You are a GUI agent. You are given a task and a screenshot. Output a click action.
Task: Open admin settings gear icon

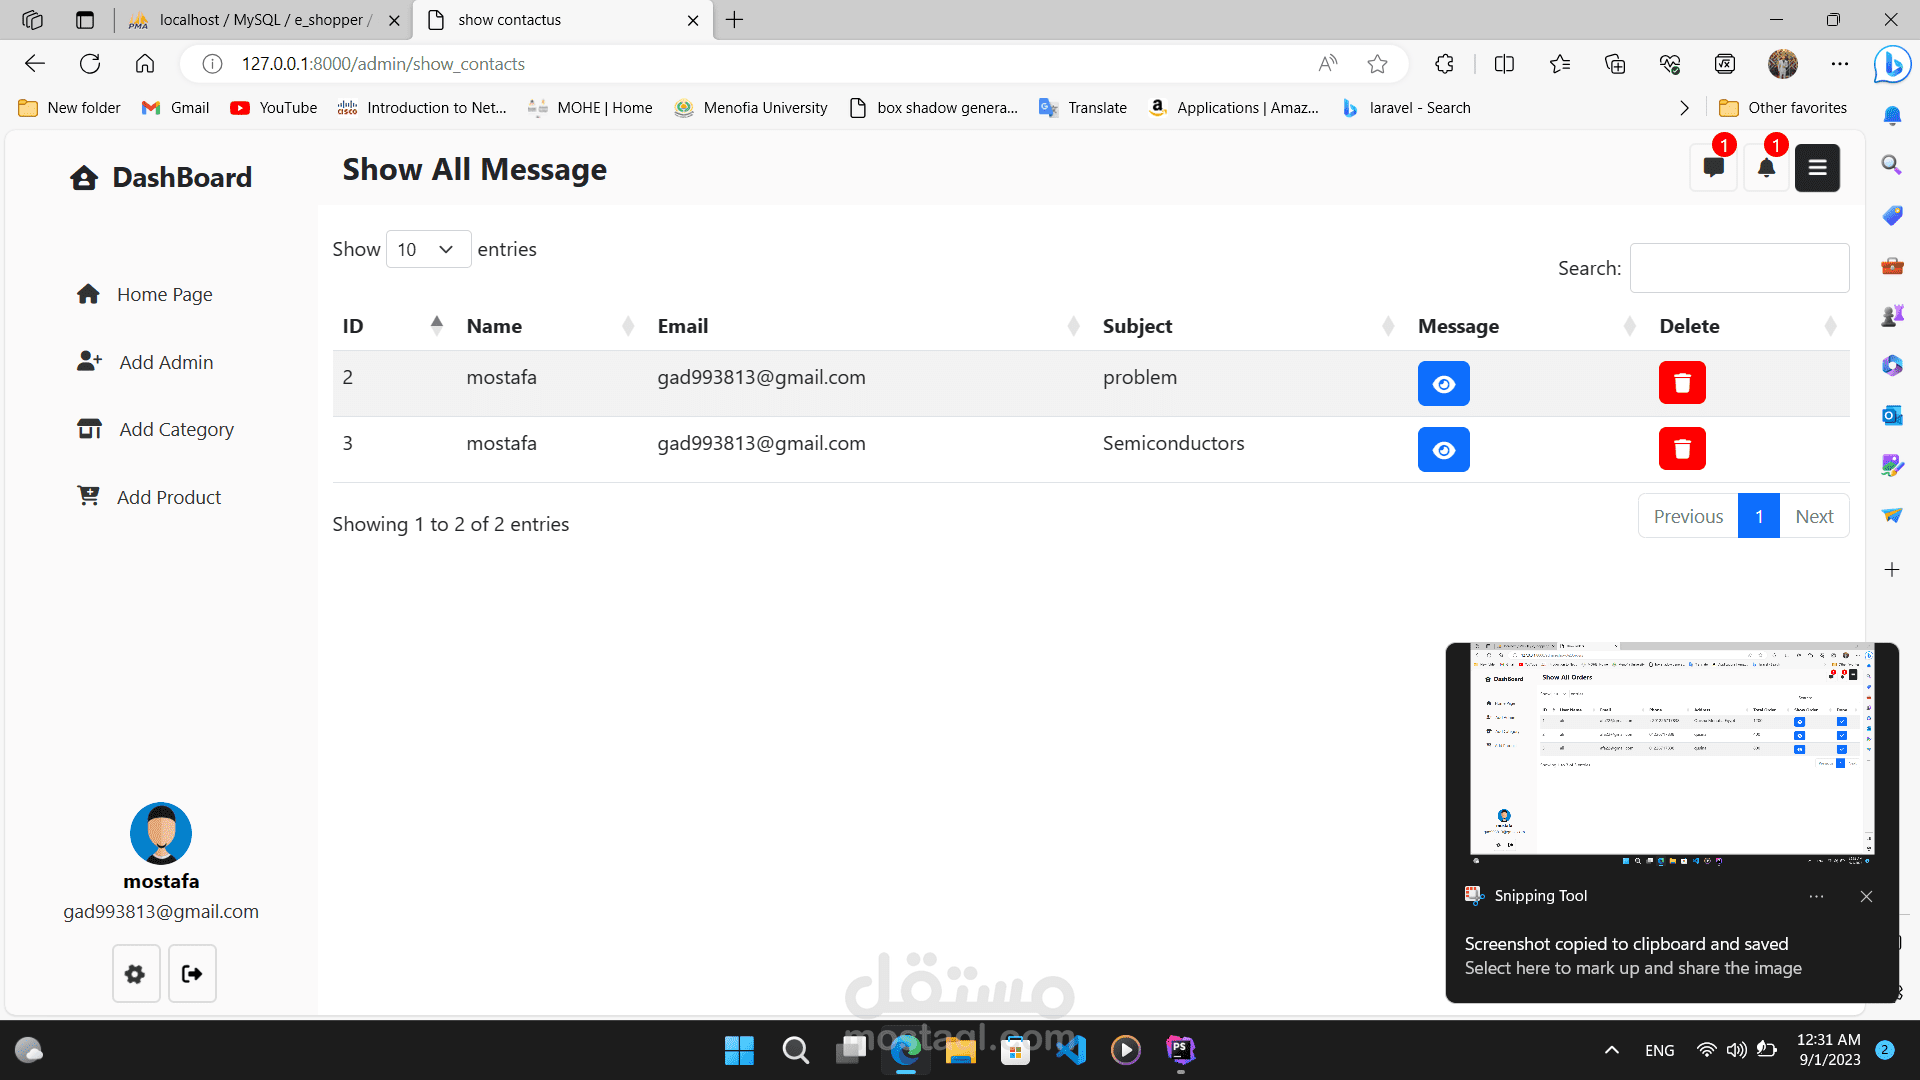pos(136,973)
